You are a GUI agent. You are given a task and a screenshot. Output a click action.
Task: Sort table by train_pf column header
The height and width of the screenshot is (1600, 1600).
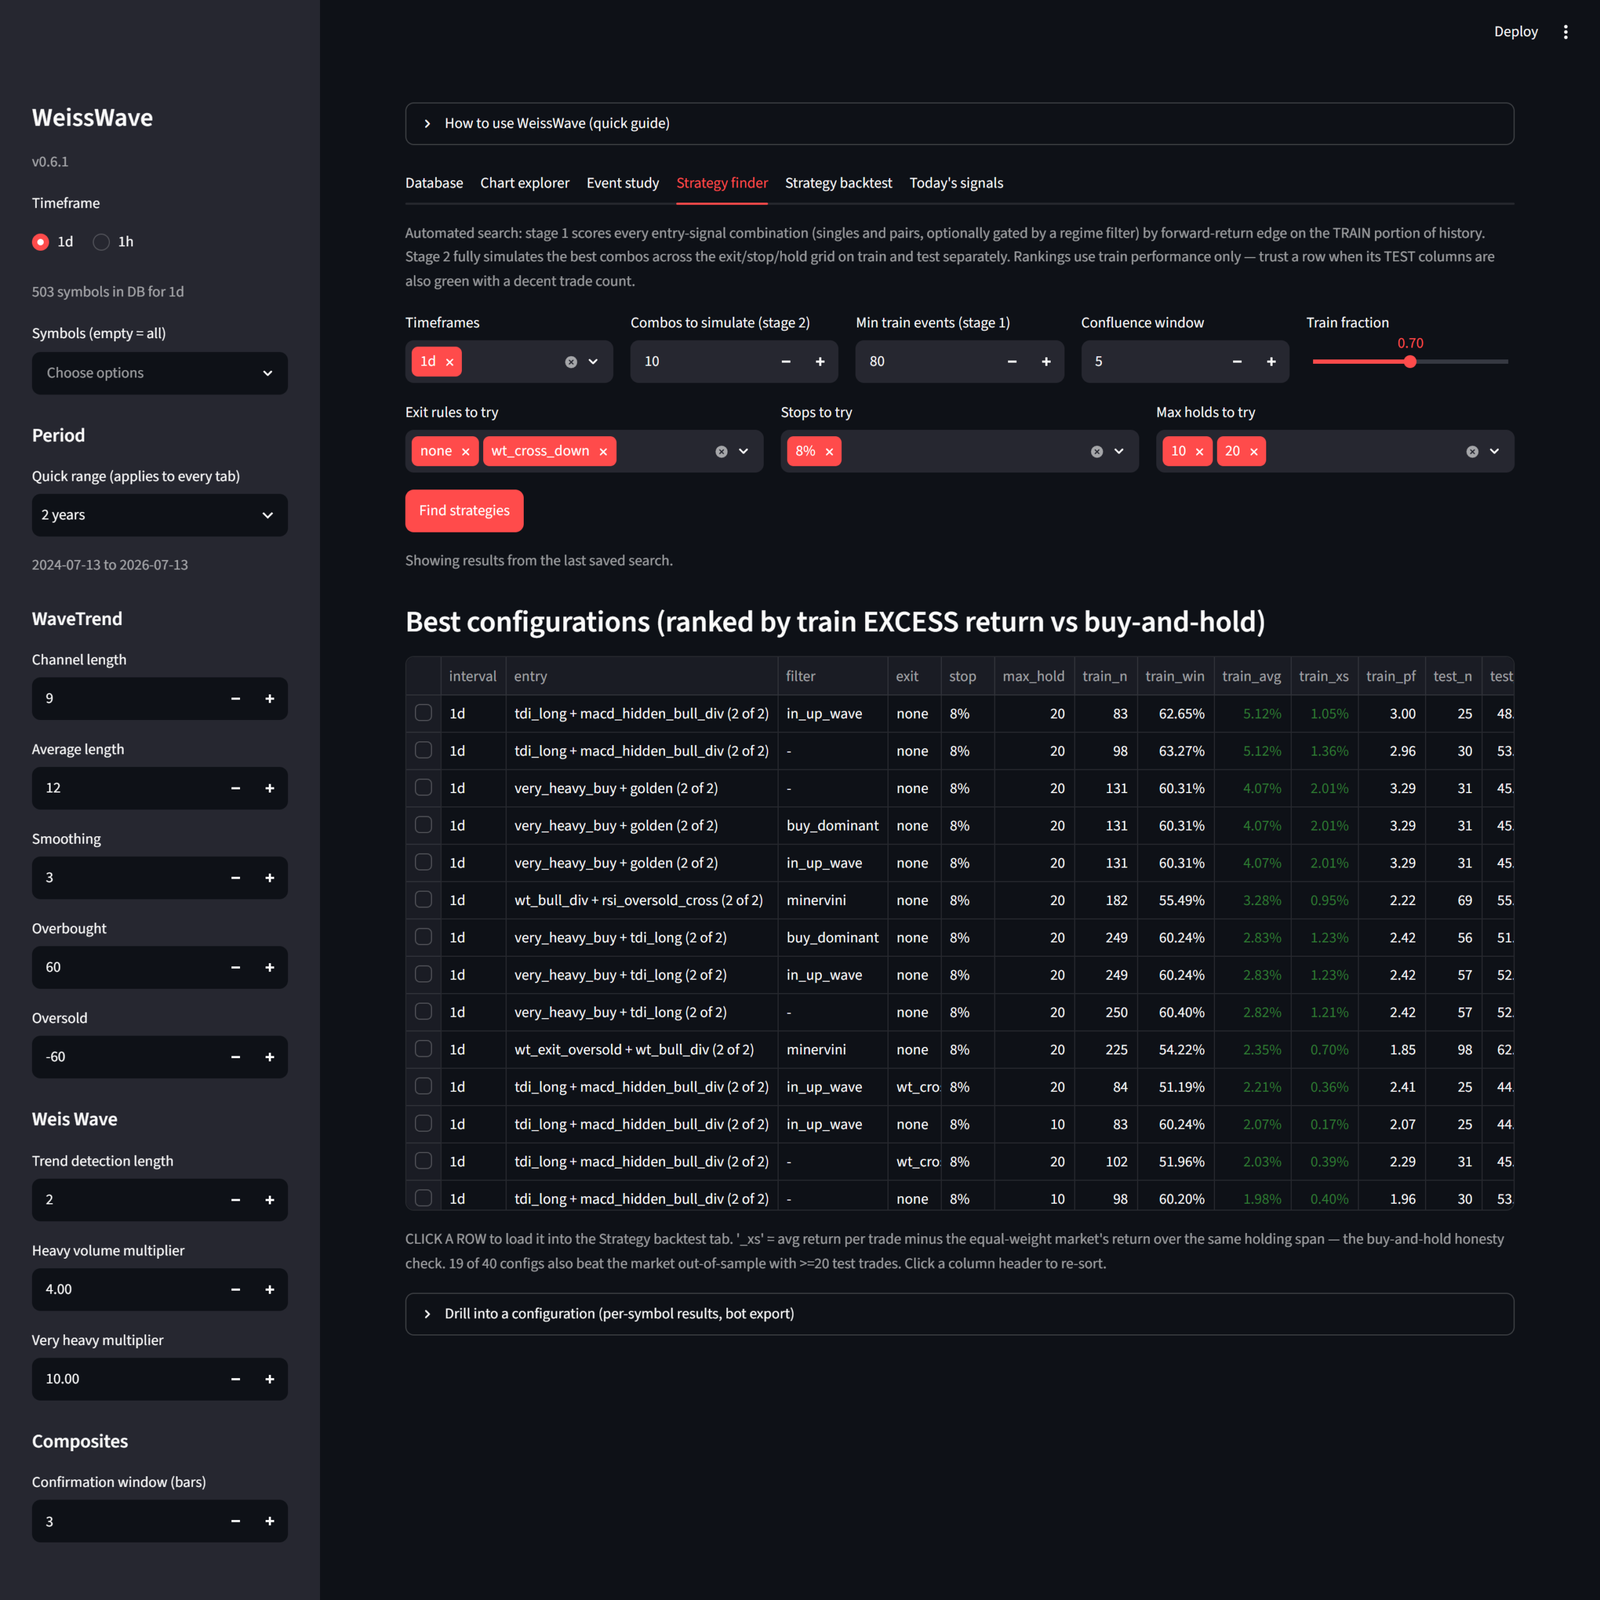(x=1391, y=677)
